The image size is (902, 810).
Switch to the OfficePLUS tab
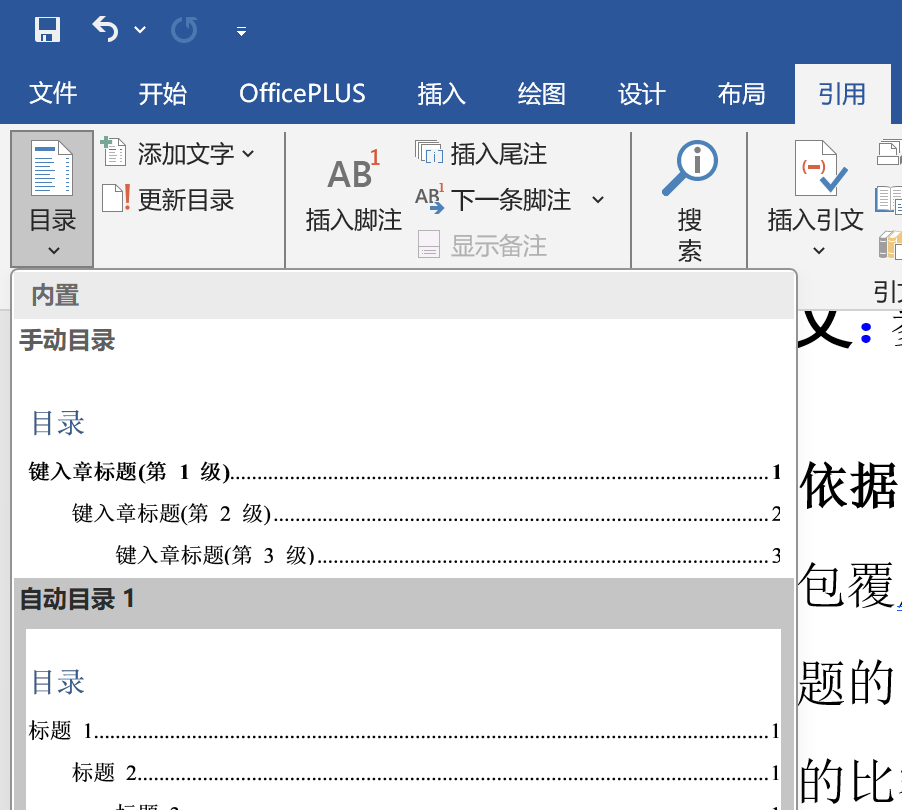point(302,94)
